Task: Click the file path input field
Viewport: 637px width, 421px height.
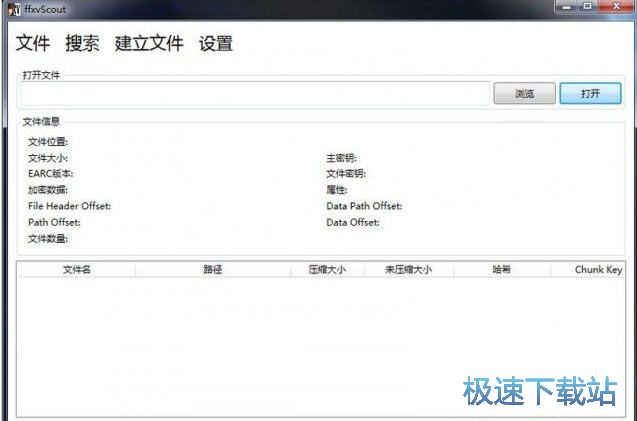Action: [x=255, y=93]
